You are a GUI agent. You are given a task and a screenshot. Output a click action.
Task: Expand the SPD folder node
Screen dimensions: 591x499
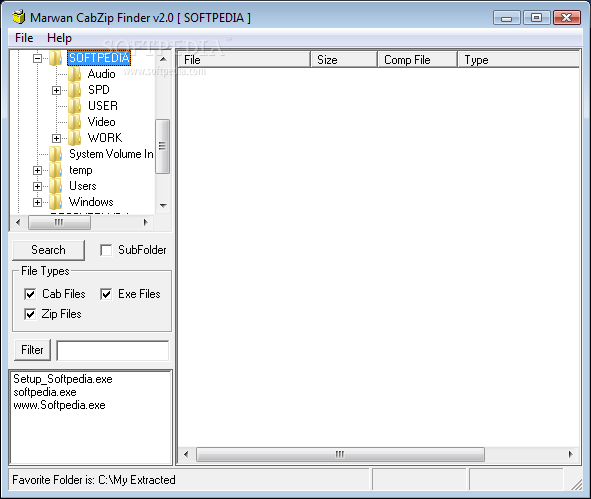tap(56, 90)
